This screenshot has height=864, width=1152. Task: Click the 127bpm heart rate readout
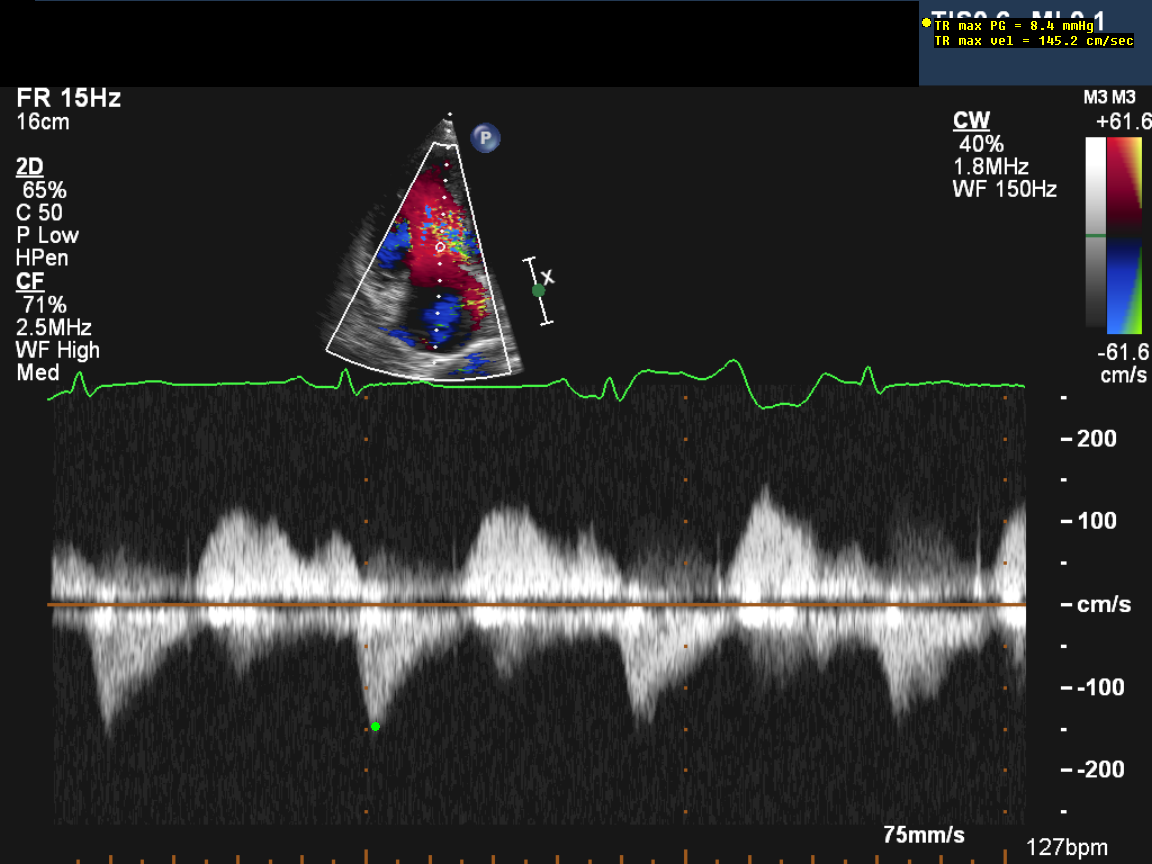[x=1066, y=847]
